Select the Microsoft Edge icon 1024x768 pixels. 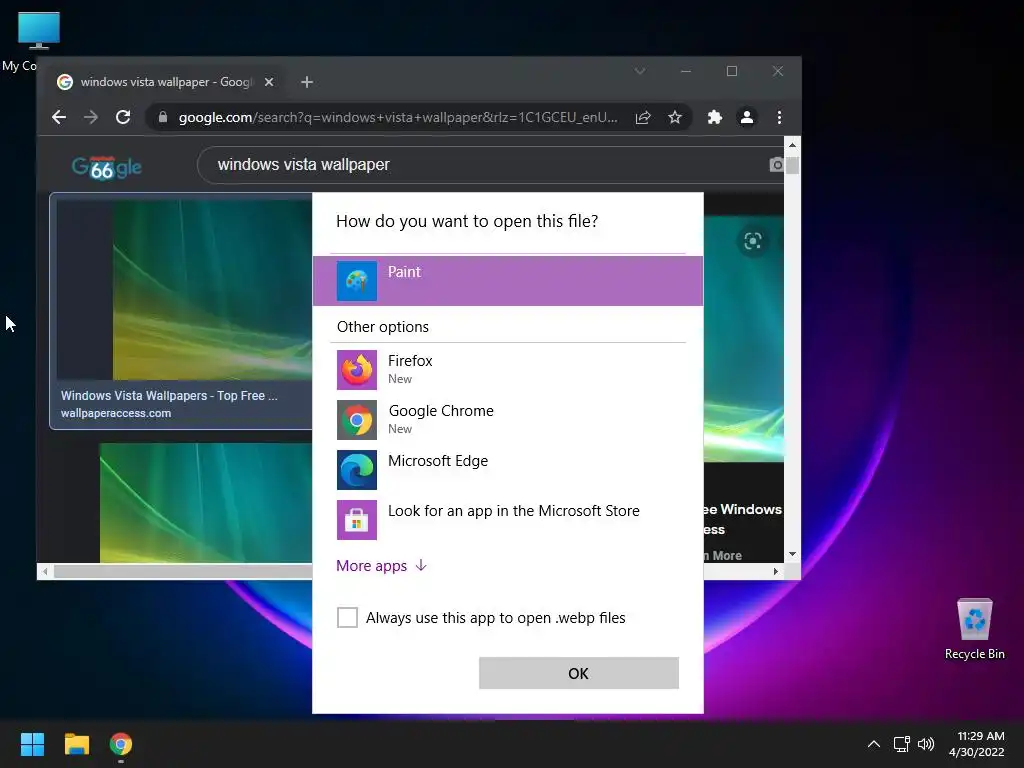tap(357, 470)
